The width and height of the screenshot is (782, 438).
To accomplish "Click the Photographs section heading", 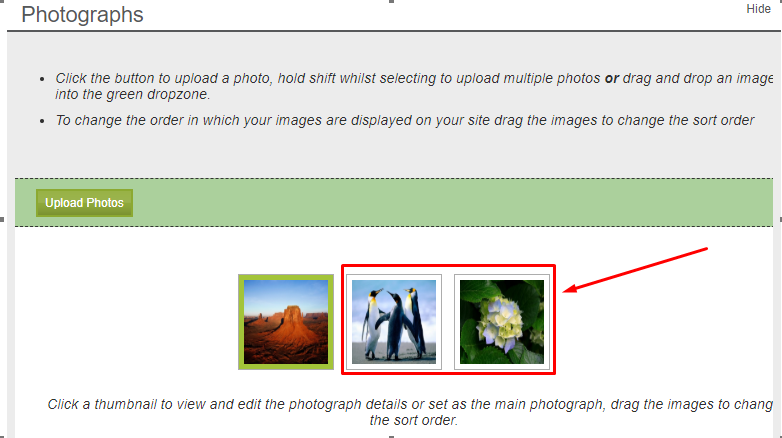I will [x=82, y=14].
